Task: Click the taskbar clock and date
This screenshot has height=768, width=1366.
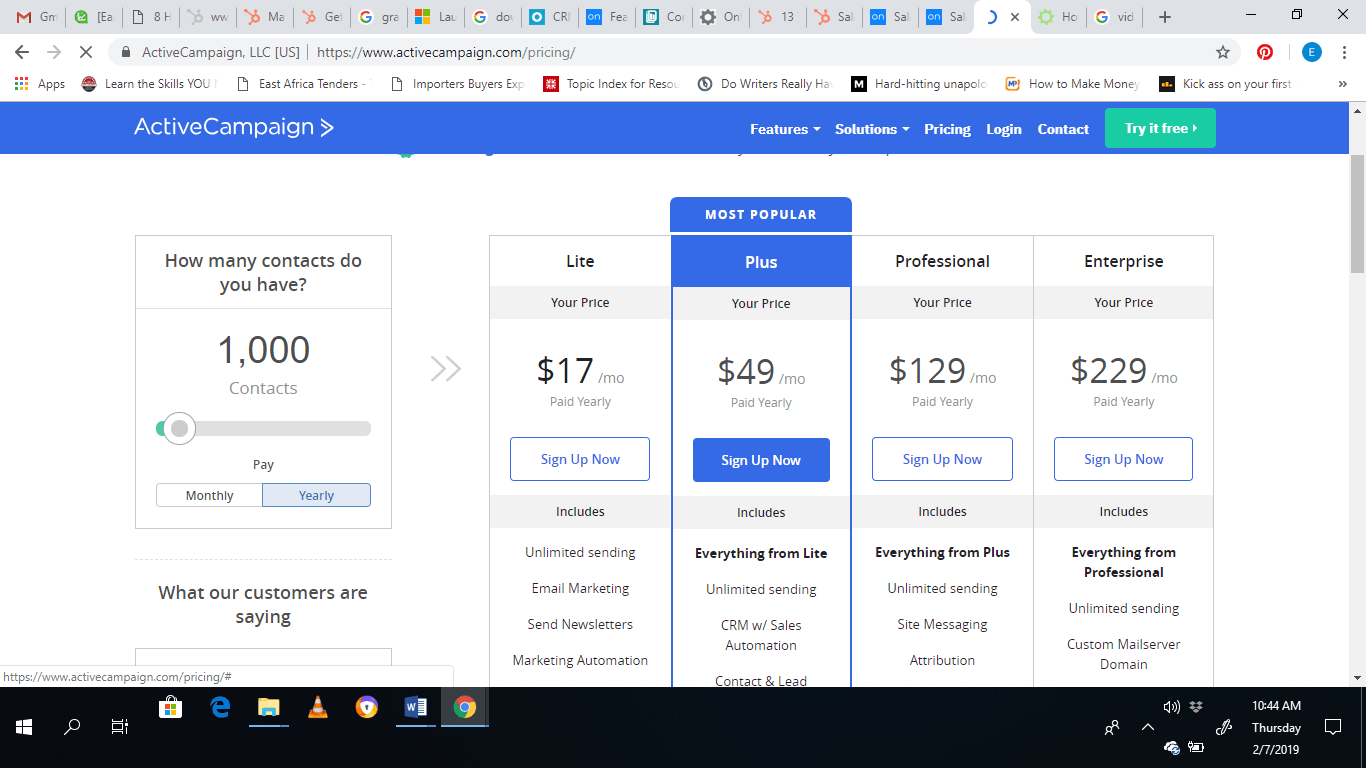Action: click(1276, 727)
